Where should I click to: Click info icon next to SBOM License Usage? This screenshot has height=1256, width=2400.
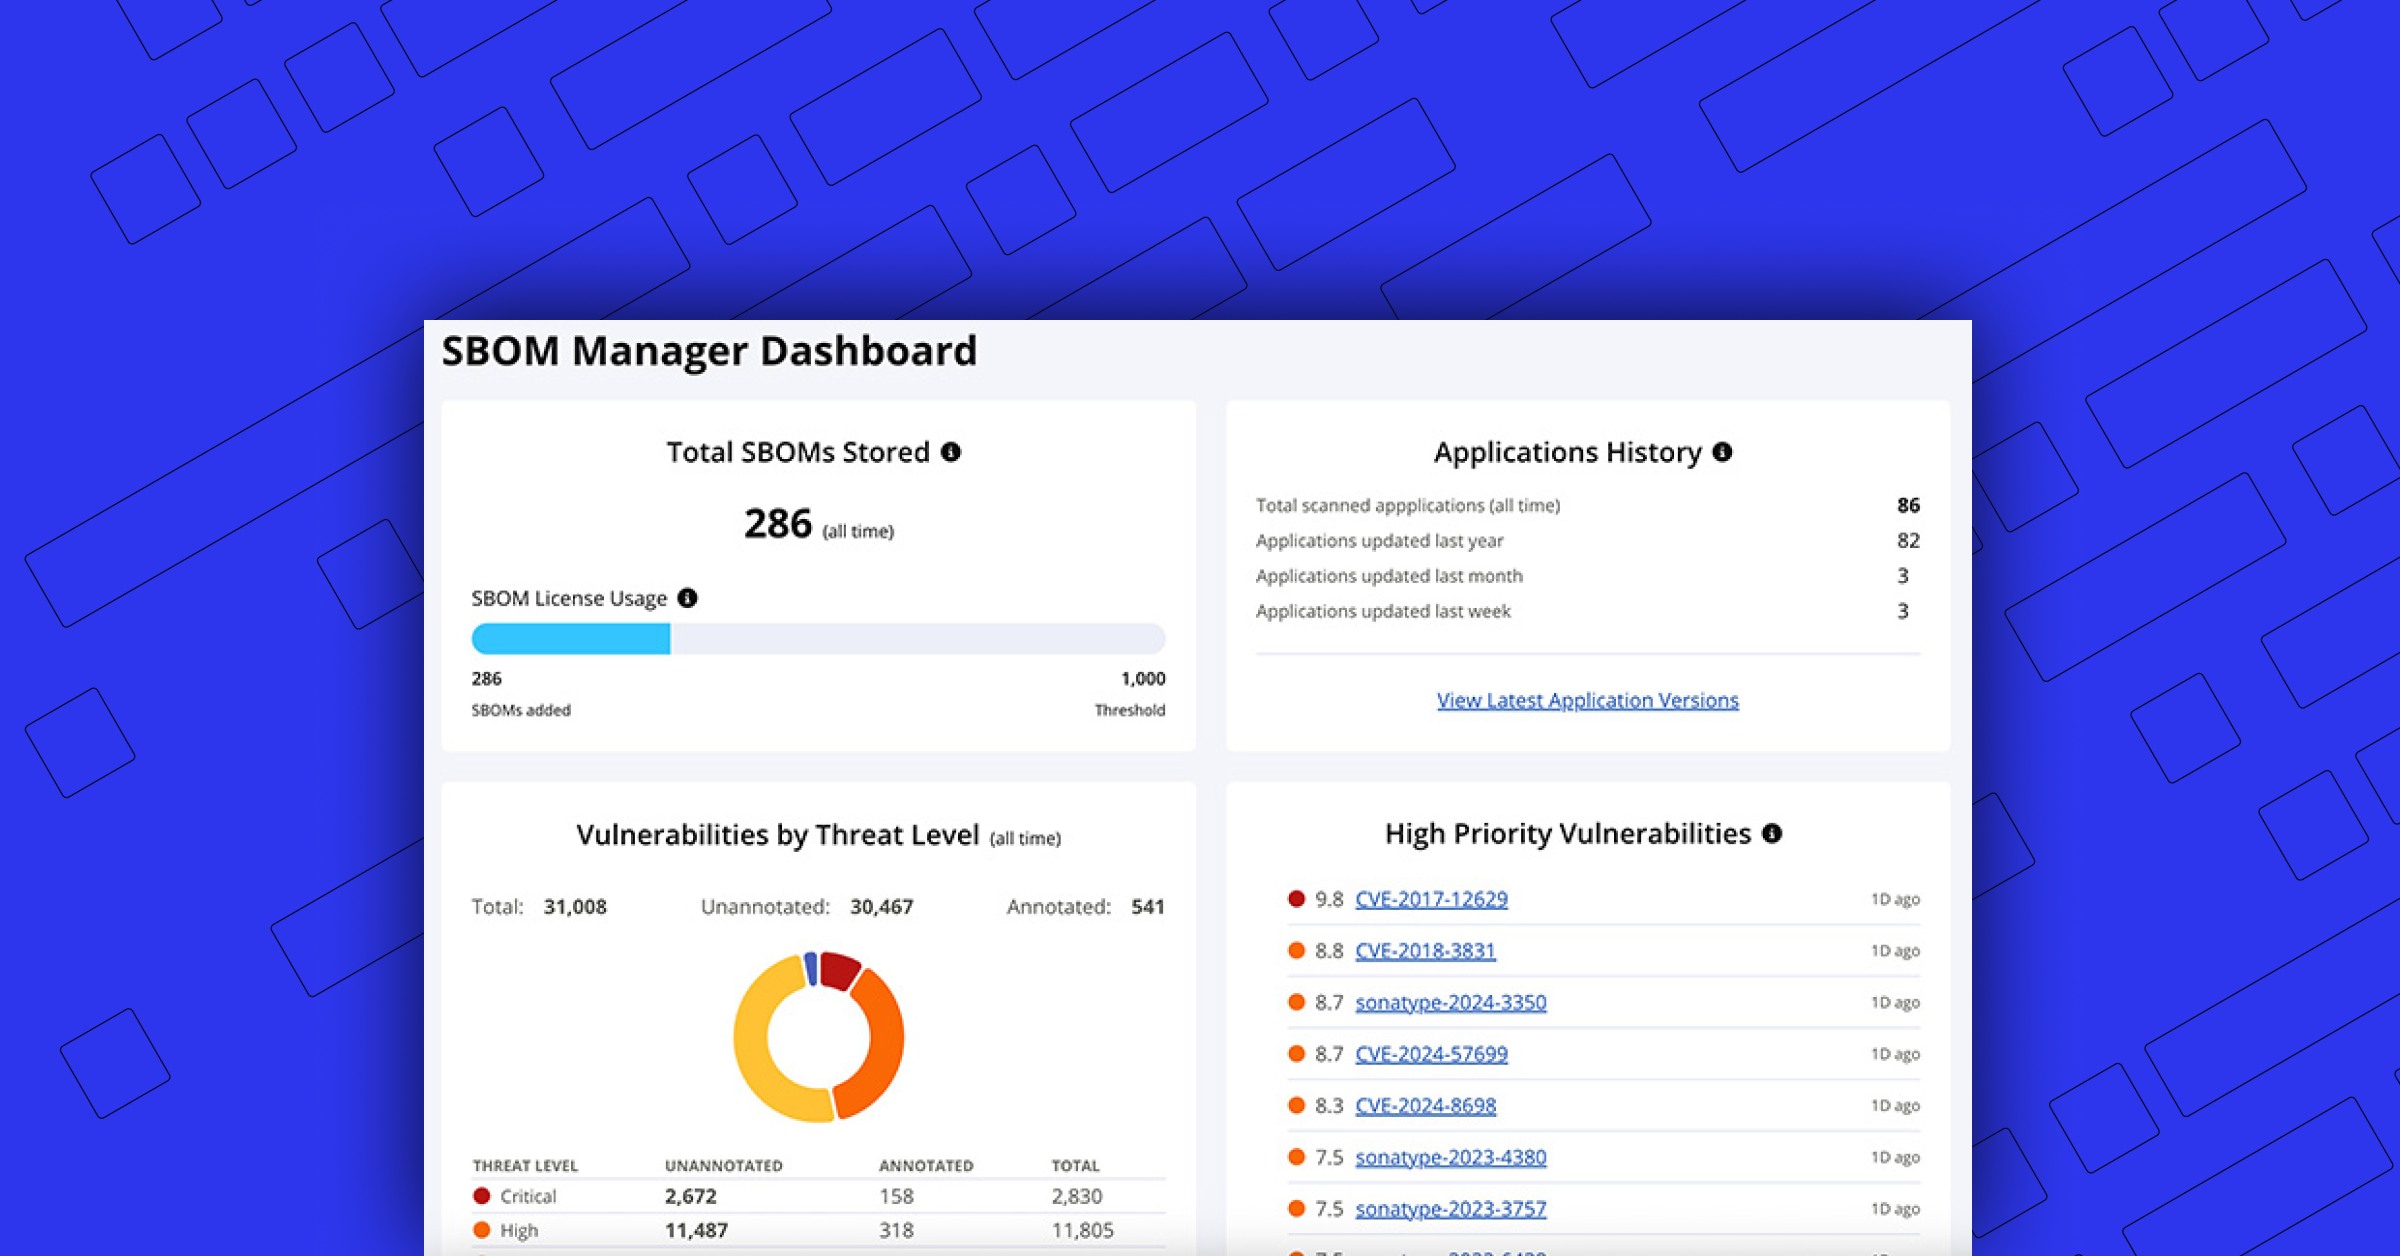687,598
